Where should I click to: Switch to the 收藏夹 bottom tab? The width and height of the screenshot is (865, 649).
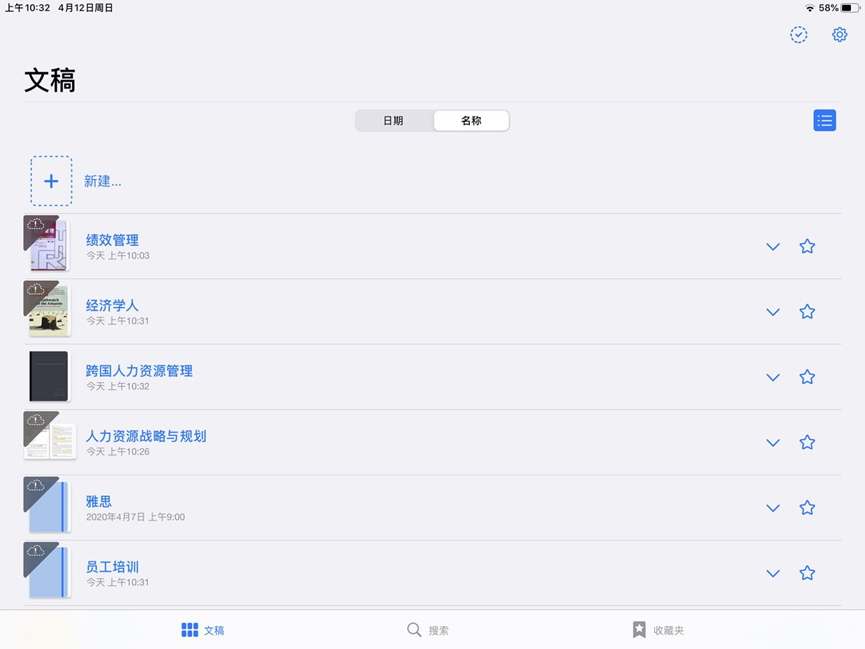click(x=658, y=630)
